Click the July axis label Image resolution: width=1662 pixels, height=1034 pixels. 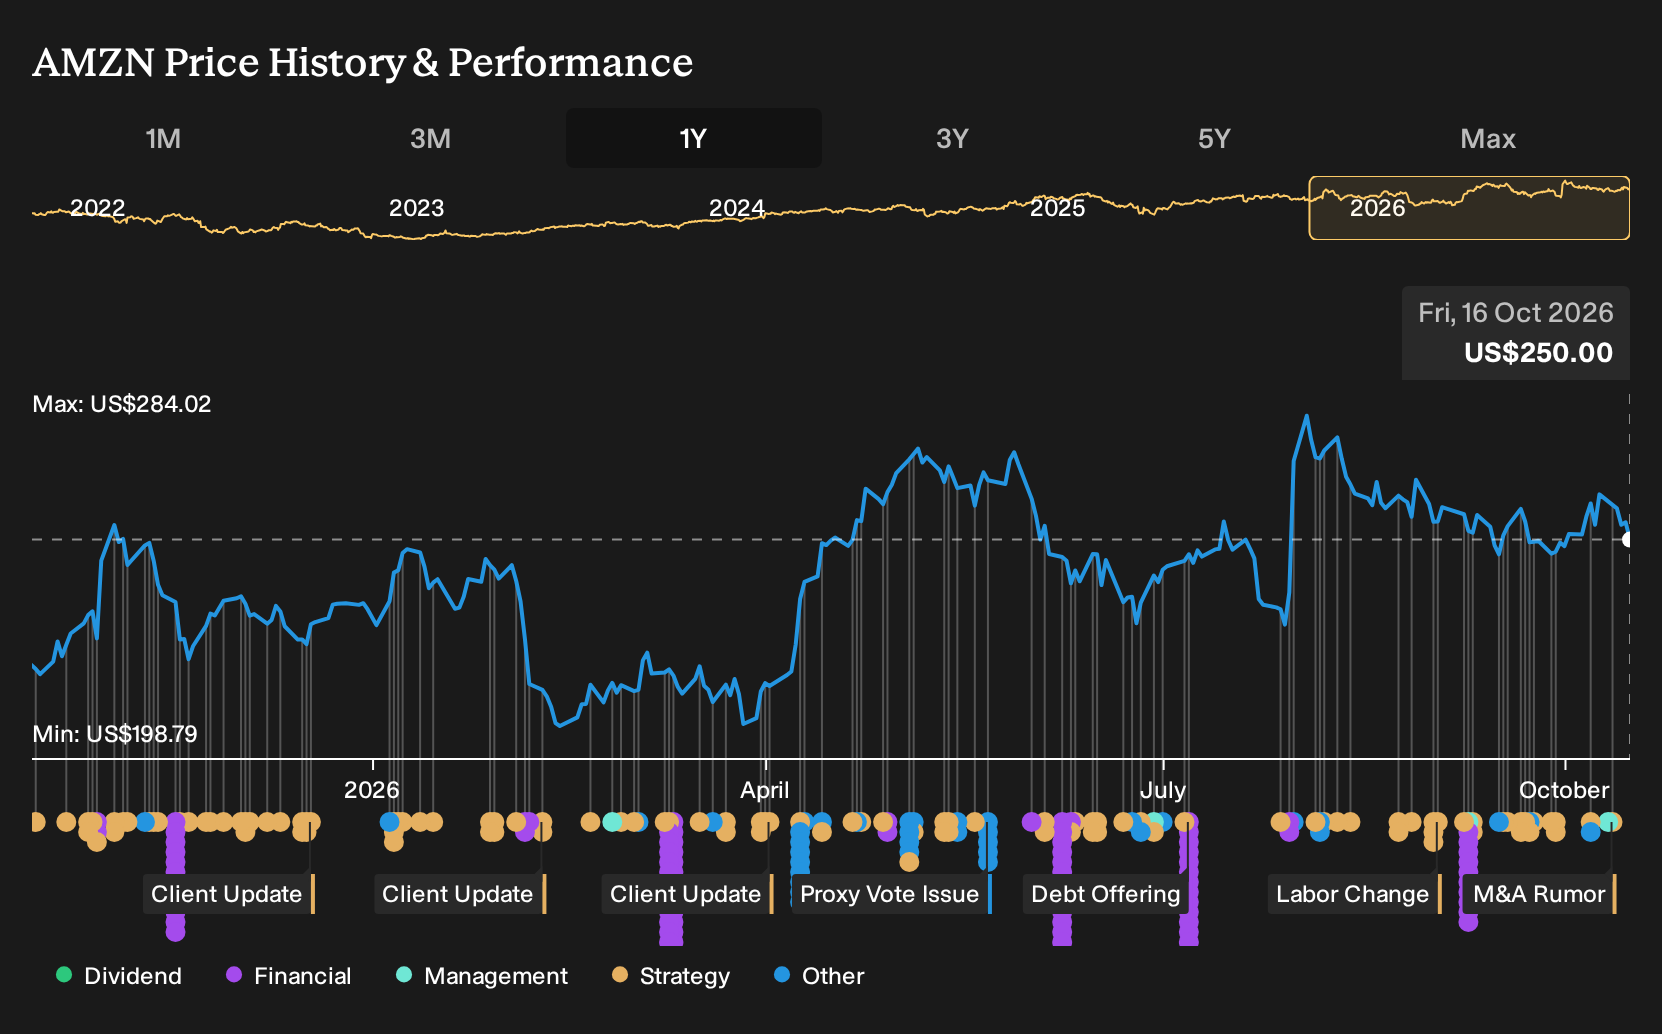pyautogui.click(x=1163, y=790)
